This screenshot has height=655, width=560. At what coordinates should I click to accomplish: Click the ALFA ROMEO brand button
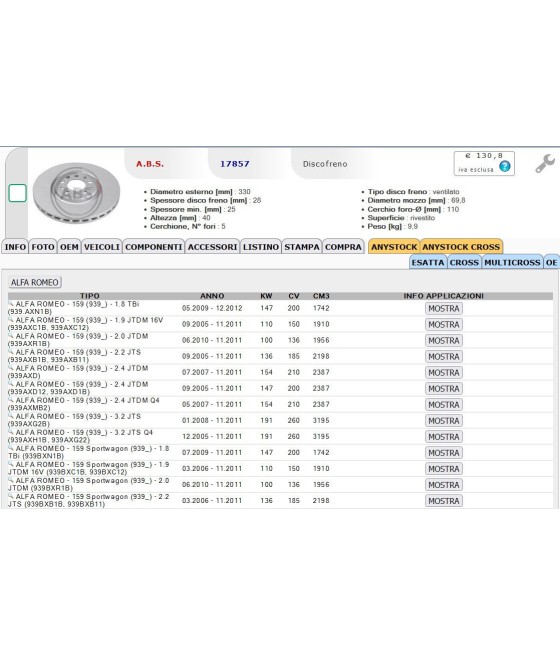(35, 282)
